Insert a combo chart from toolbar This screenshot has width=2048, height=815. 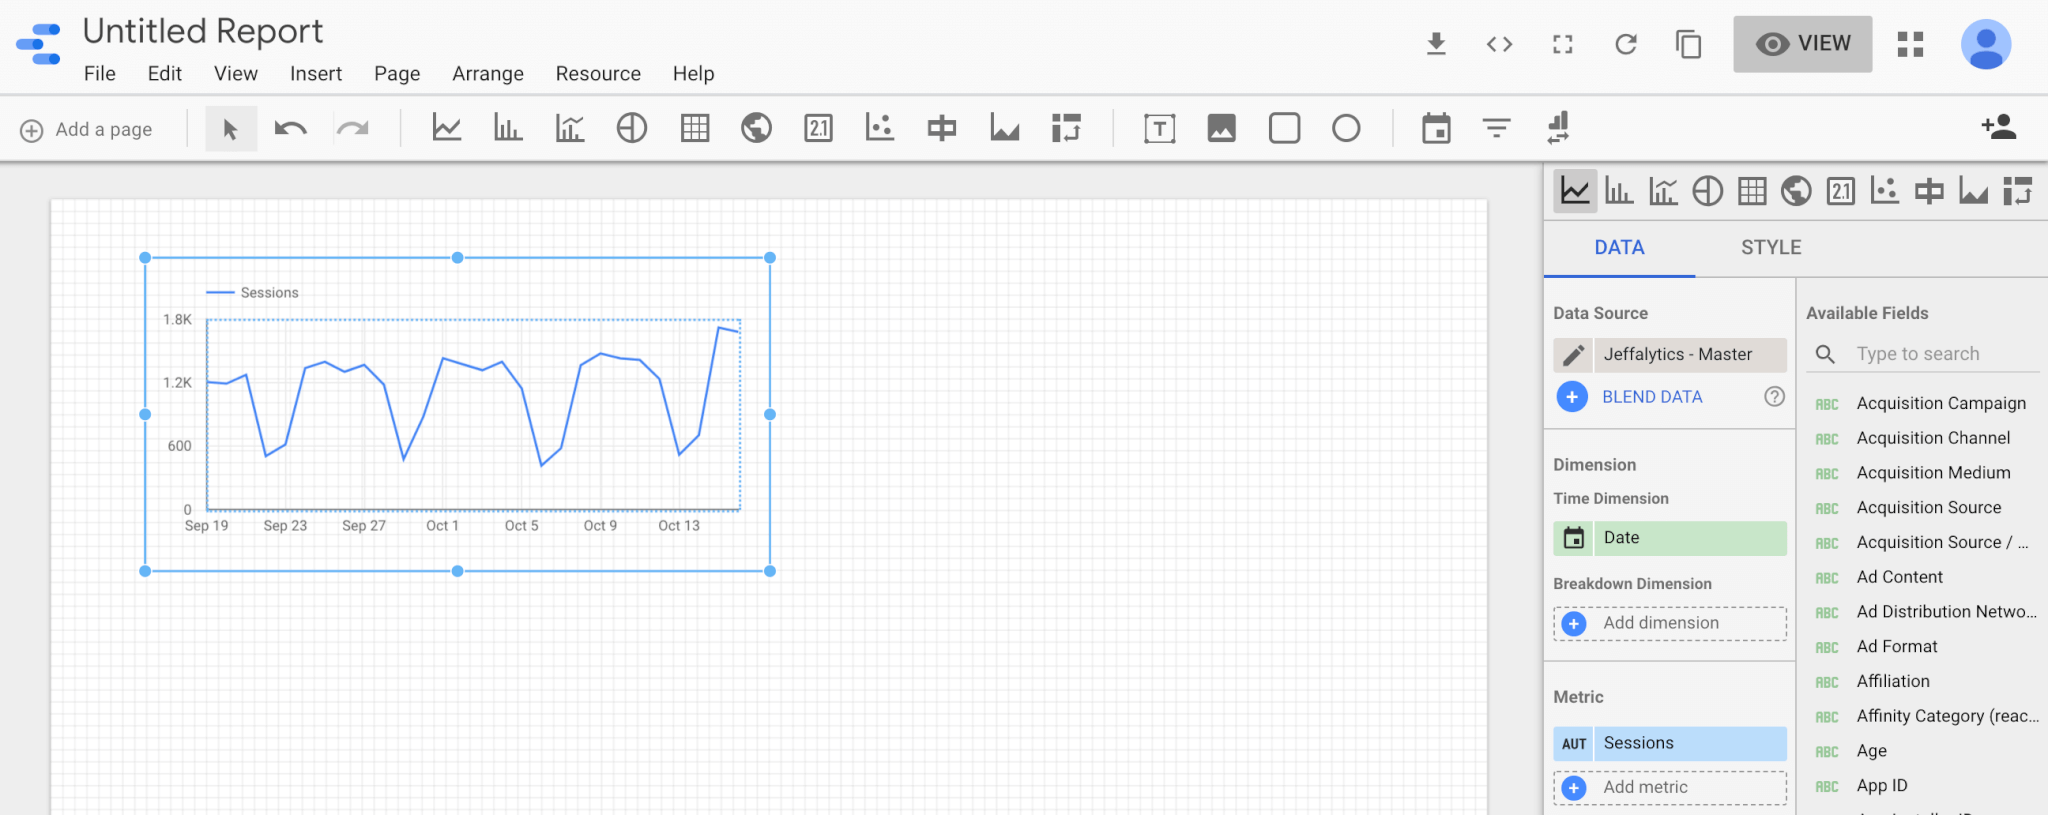(570, 128)
